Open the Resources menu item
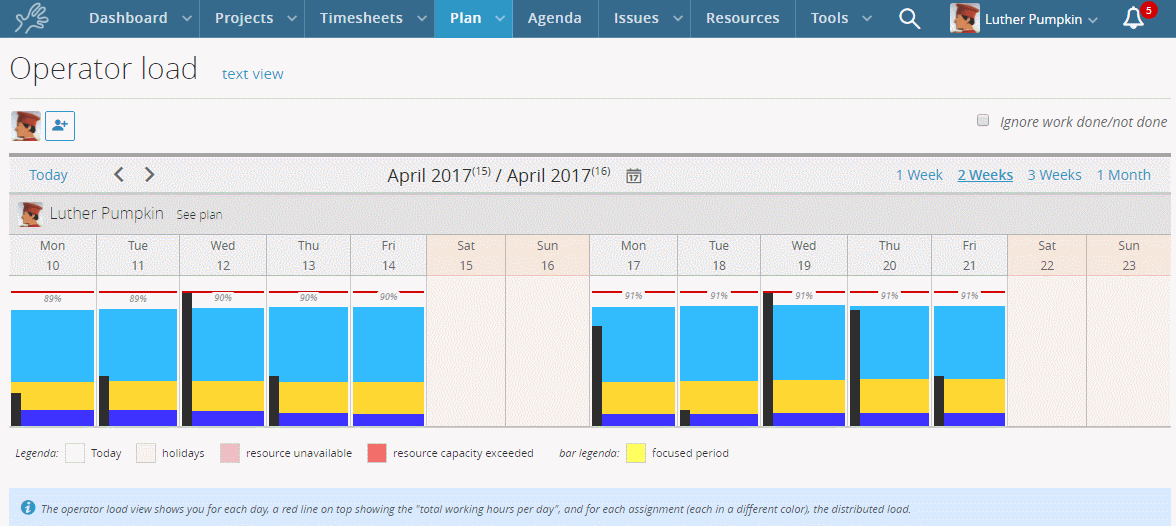This screenshot has width=1176, height=526. click(742, 18)
